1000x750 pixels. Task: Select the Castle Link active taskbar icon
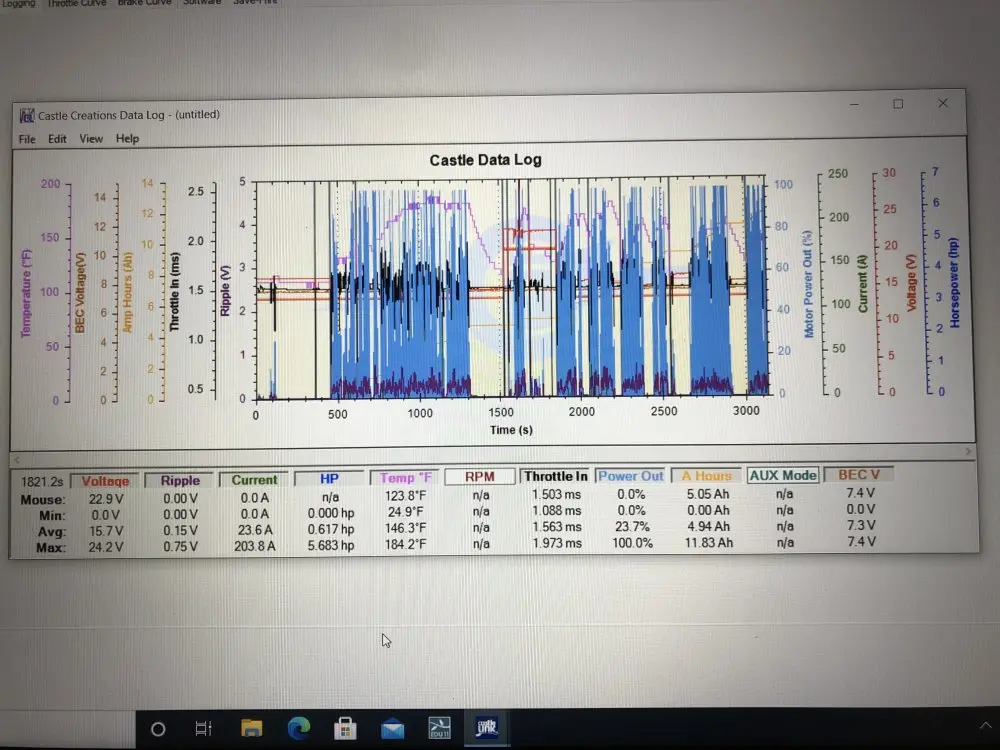[x=487, y=727]
